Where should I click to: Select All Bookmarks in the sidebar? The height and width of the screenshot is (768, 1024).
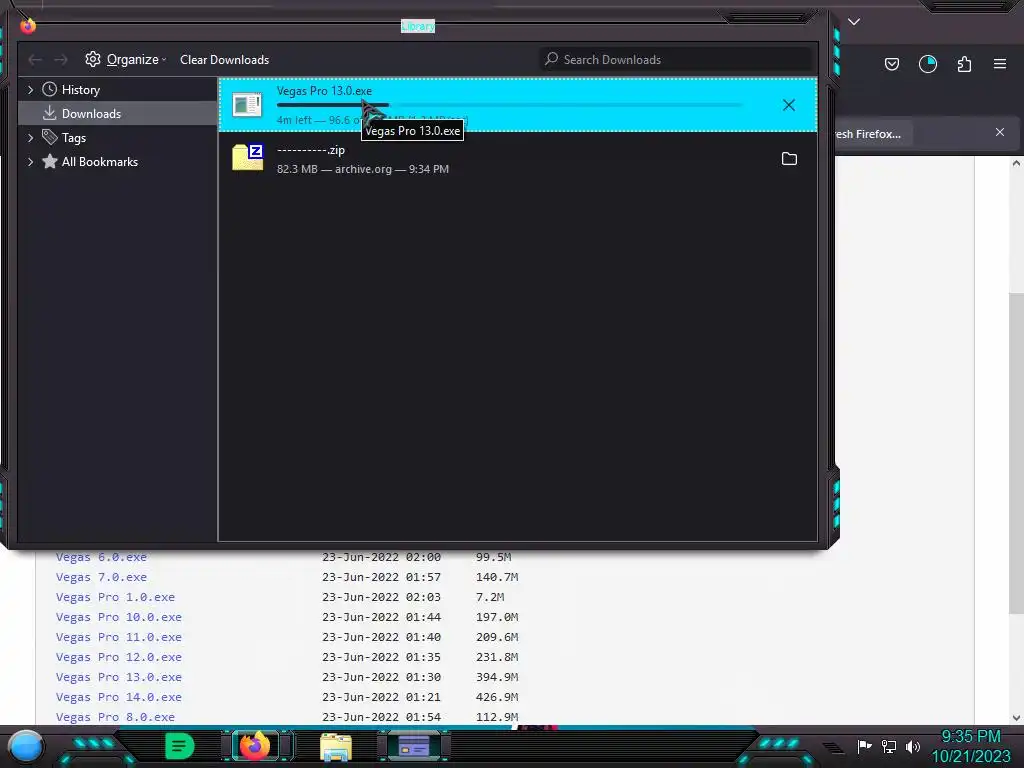pos(99,162)
